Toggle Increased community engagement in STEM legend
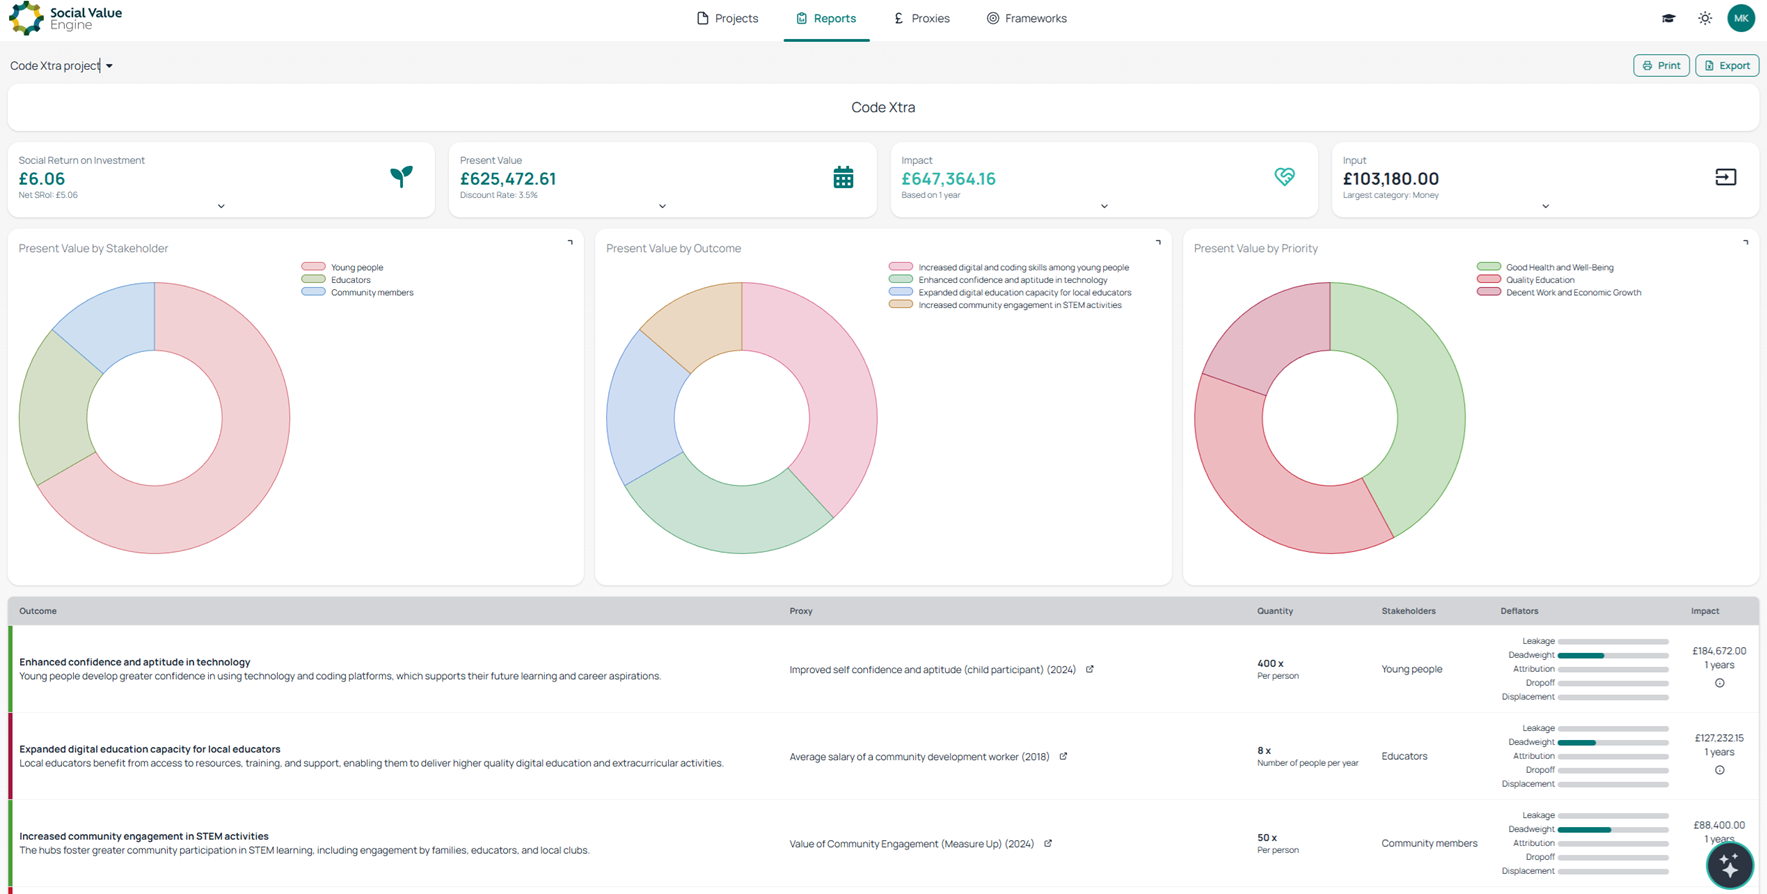 pos(1005,305)
